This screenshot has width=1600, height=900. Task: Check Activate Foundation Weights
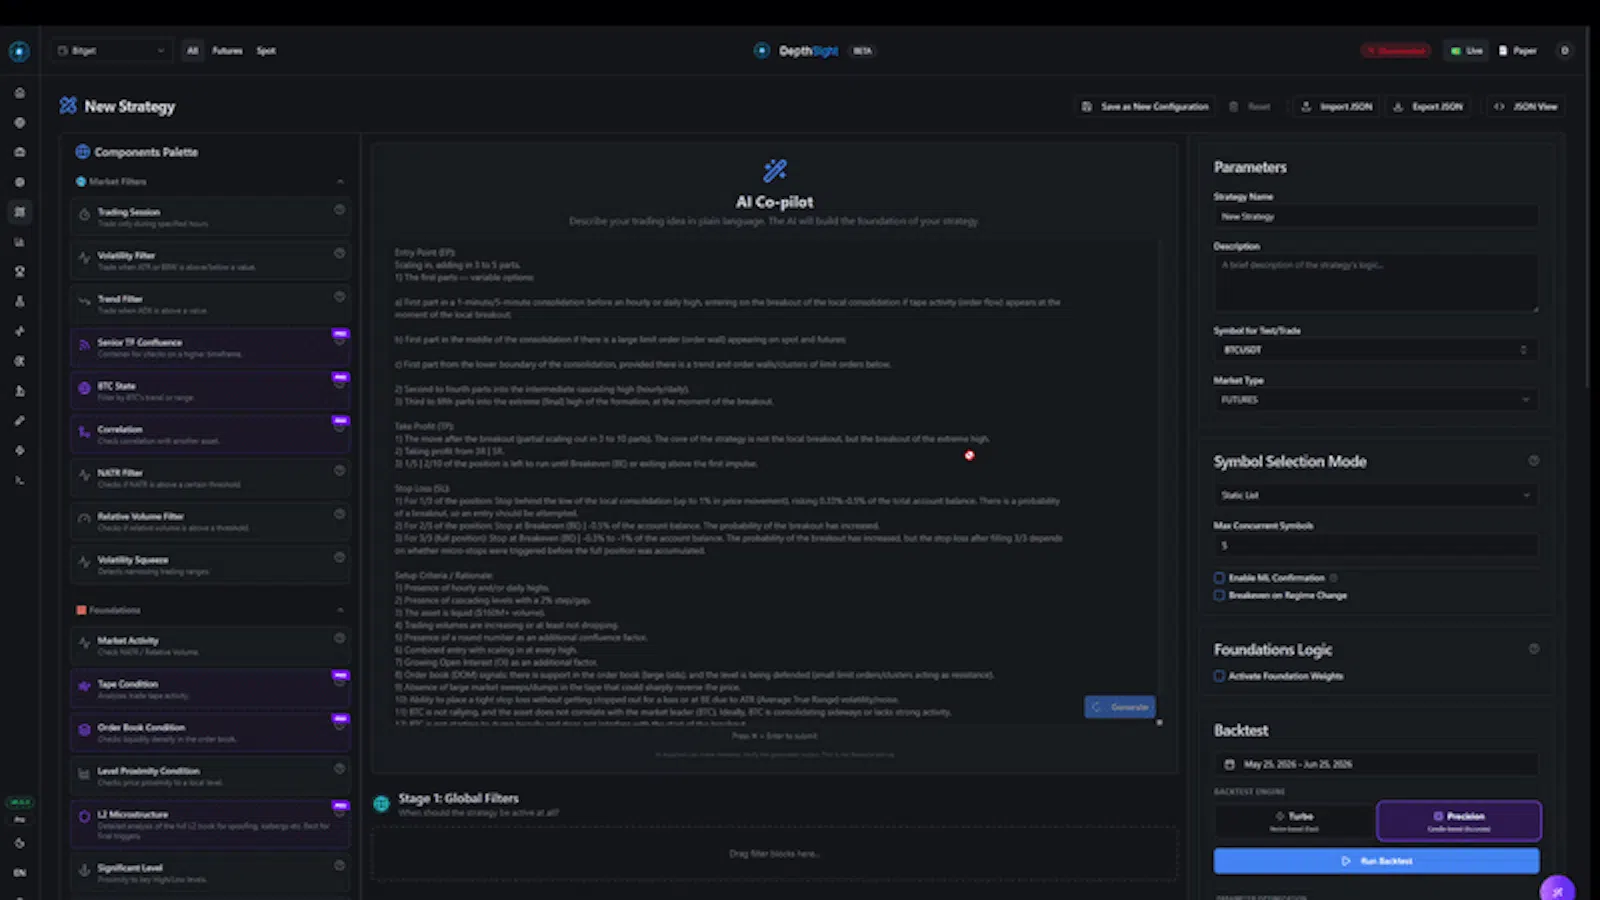point(1219,676)
